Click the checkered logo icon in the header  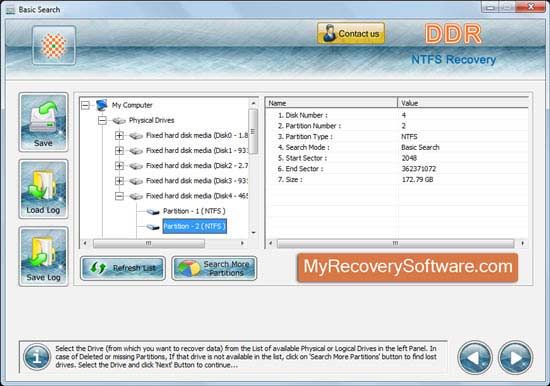(54, 45)
